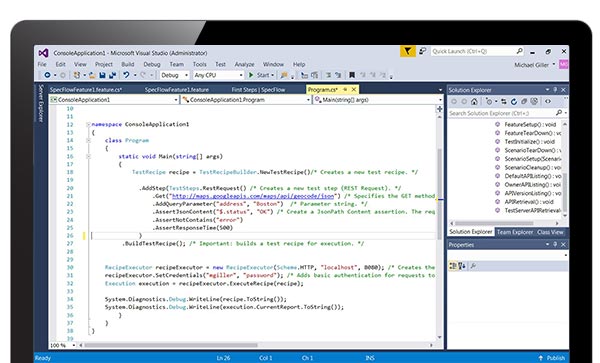The image size is (600, 363).
Task: Open Michael Giller account dropdown arrow
Action: click(x=554, y=65)
